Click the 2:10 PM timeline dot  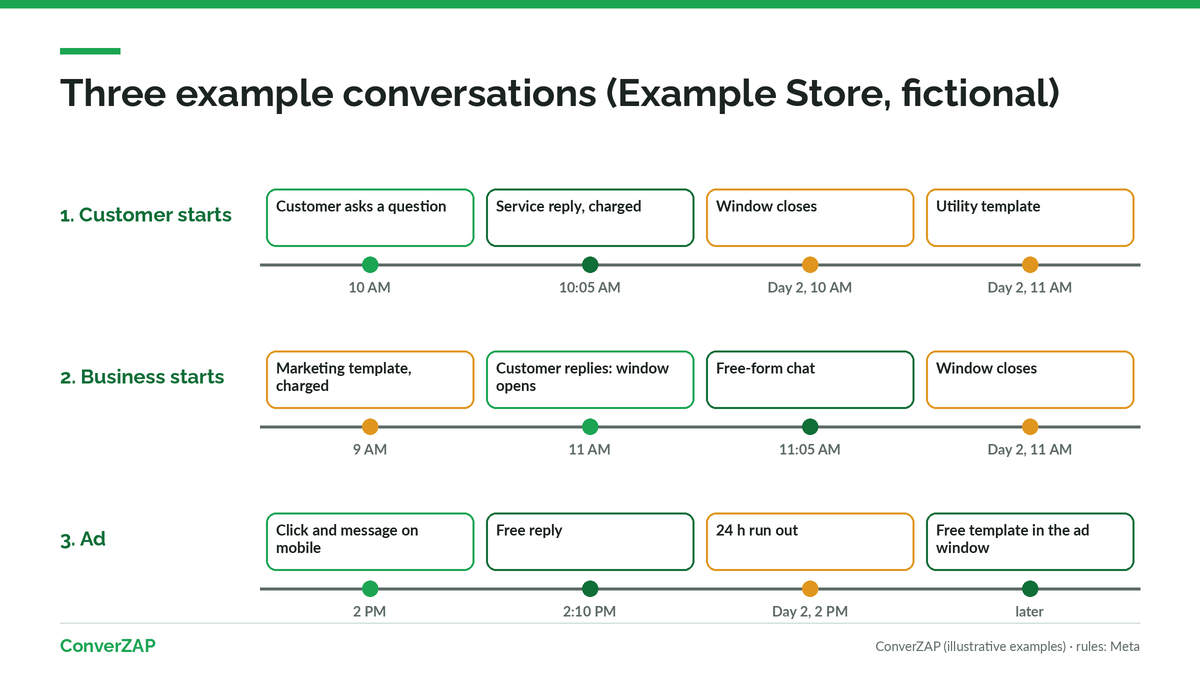590,589
